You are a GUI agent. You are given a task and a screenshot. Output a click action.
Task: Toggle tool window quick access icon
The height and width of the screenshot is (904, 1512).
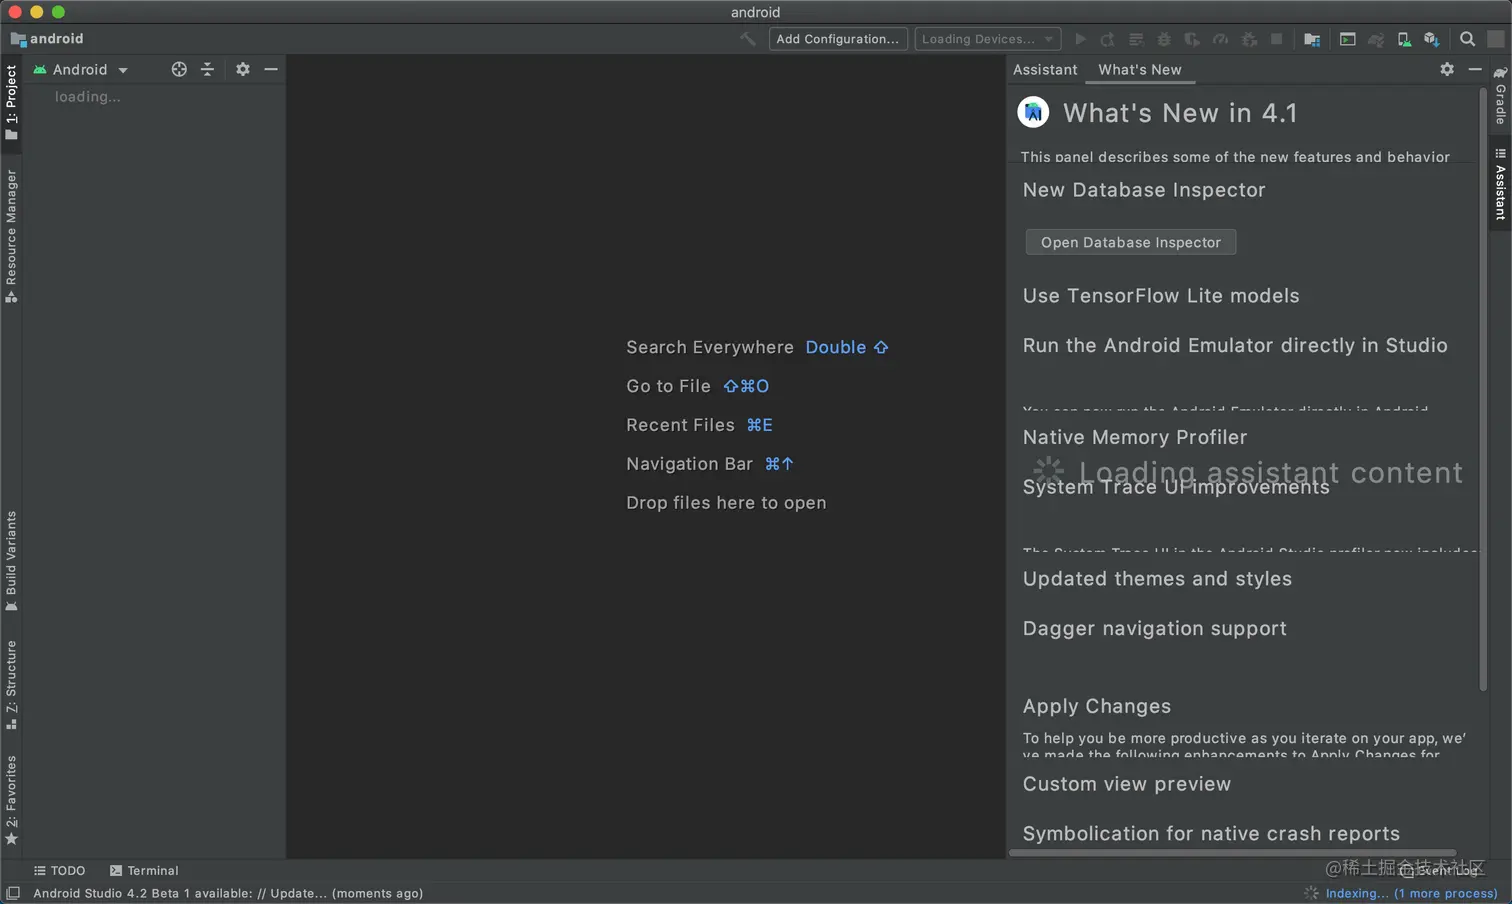[13, 893]
